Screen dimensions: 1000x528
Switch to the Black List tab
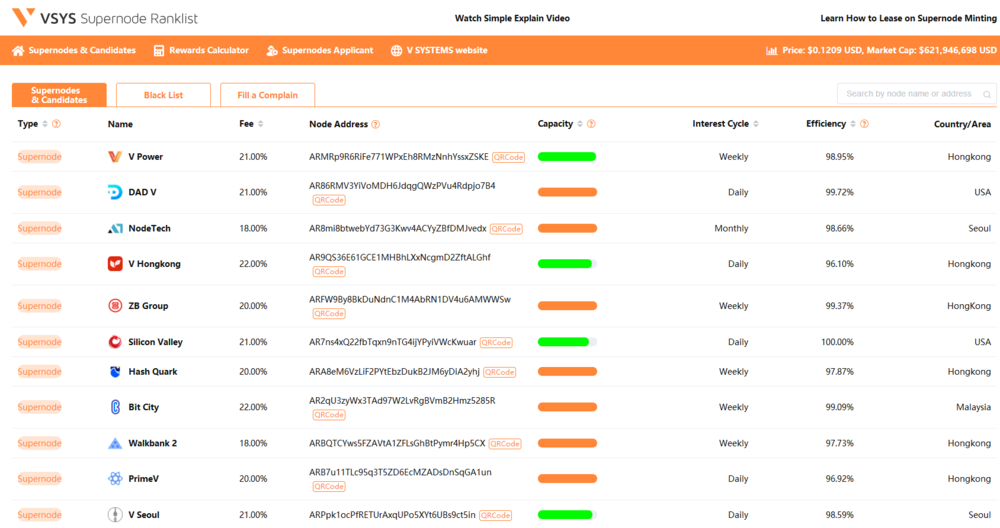pos(163,95)
